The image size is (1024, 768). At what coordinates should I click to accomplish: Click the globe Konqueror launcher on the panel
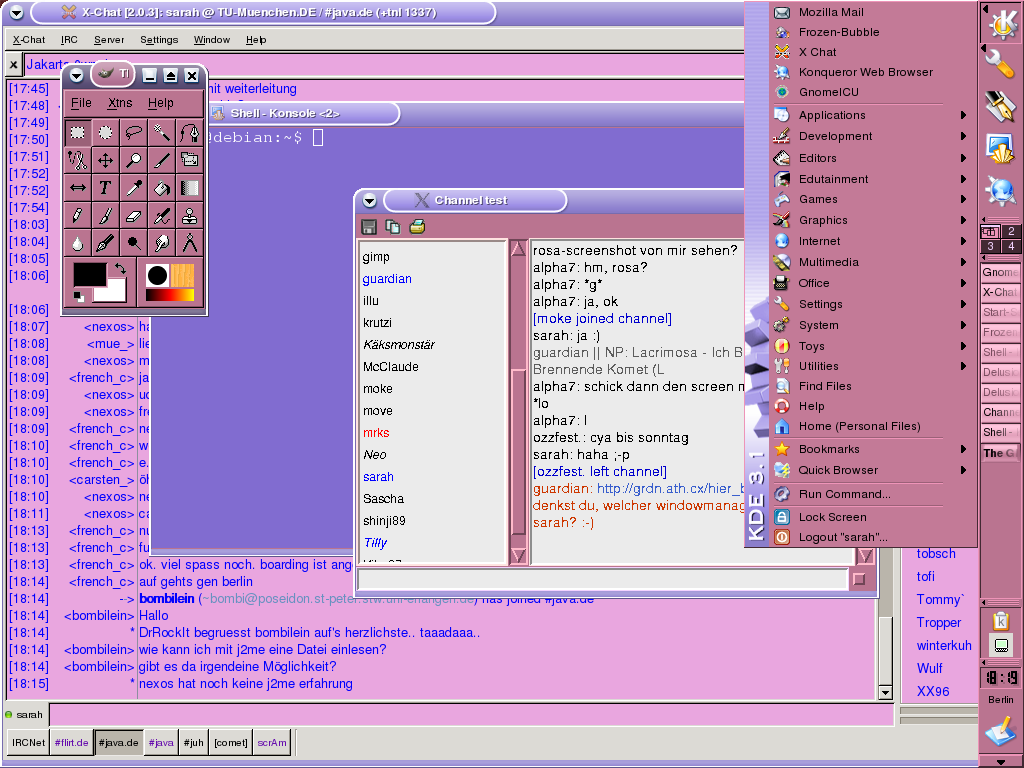tap(1001, 191)
